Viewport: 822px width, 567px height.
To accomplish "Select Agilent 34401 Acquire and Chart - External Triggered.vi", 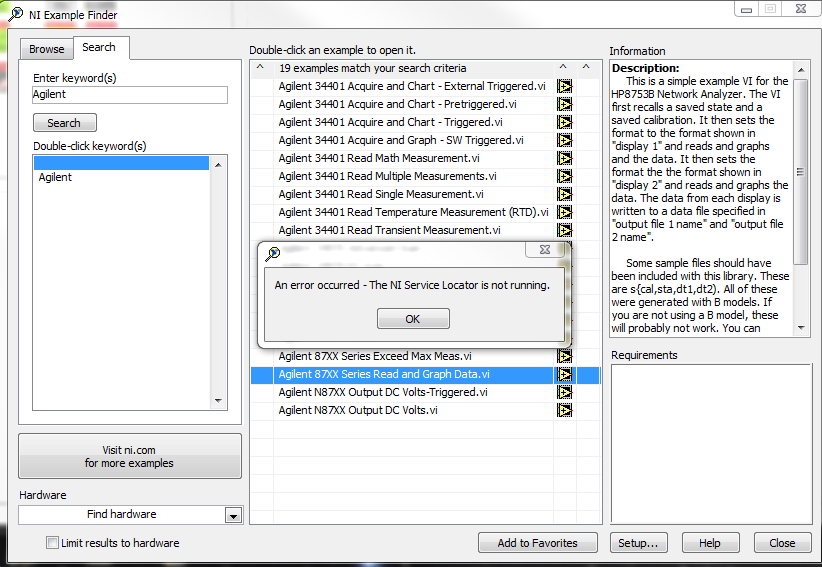I will click(x=412, y=86).
